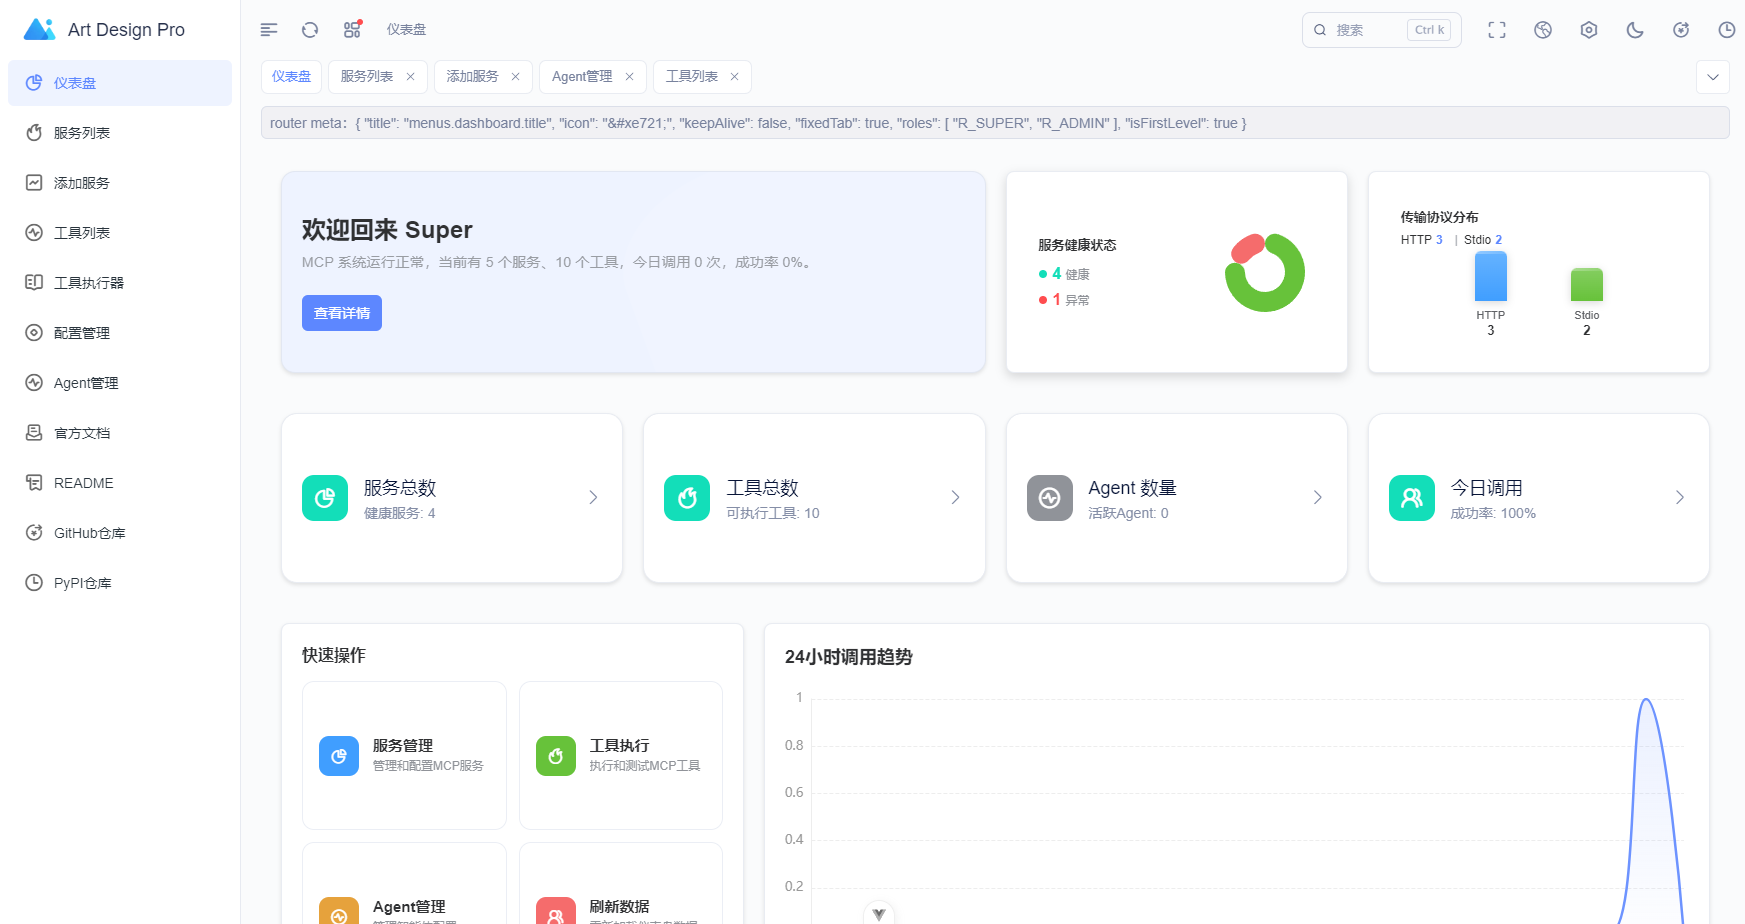Expand the 服务总数 card arrow
The width and height of the screenshot is (1745, 924).
(x=593, y=497)
